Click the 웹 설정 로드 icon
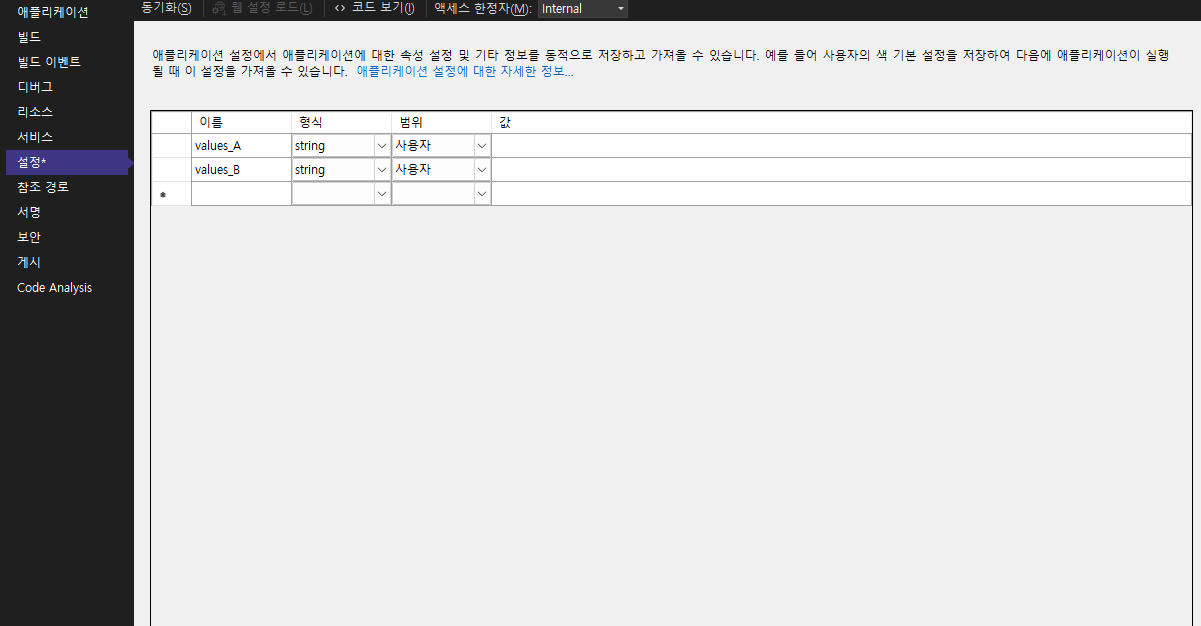The width and height of the screenshot is (1201, 626). tap(220, 8)
